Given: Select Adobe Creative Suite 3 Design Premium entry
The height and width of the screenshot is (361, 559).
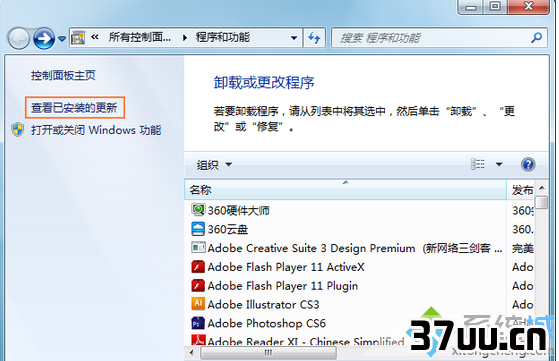Looking at the screenshot, I should tap(355, 248).
